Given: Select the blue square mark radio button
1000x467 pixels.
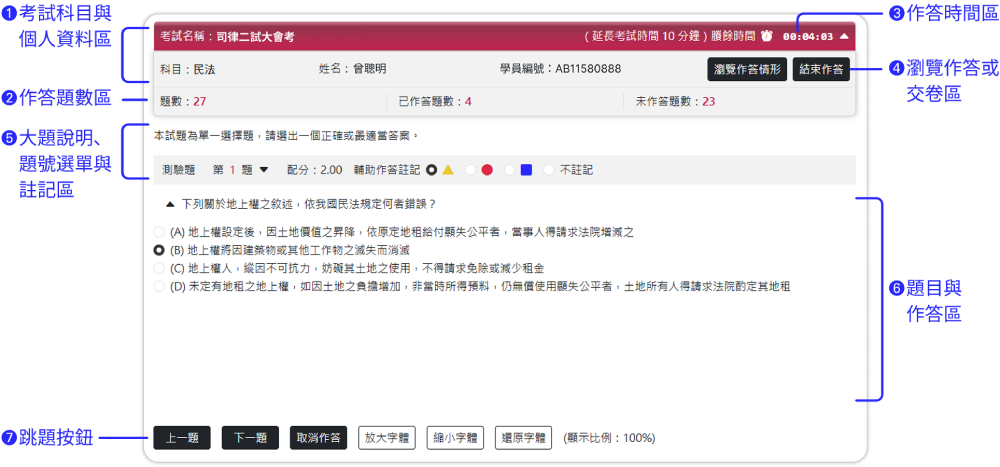Looking at the screenshot, I should (x=510, y=170).
